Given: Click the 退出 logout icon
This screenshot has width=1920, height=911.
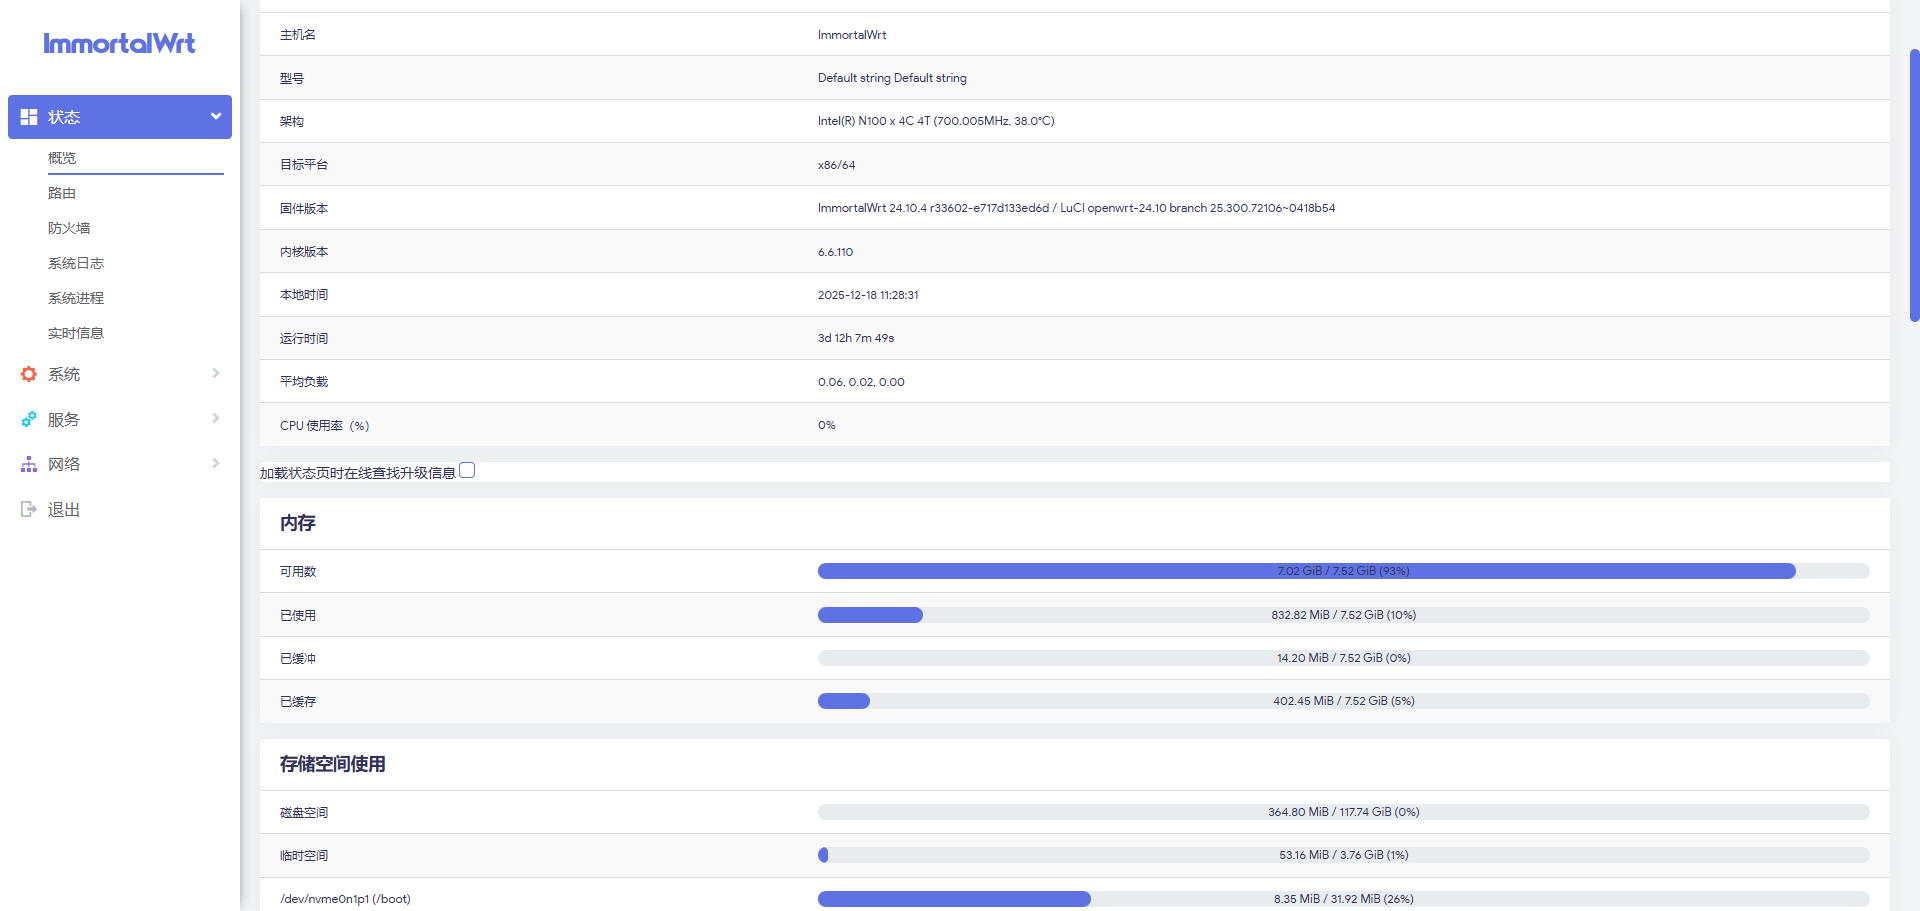Looking at the screenshot, I should coord(29,509).
